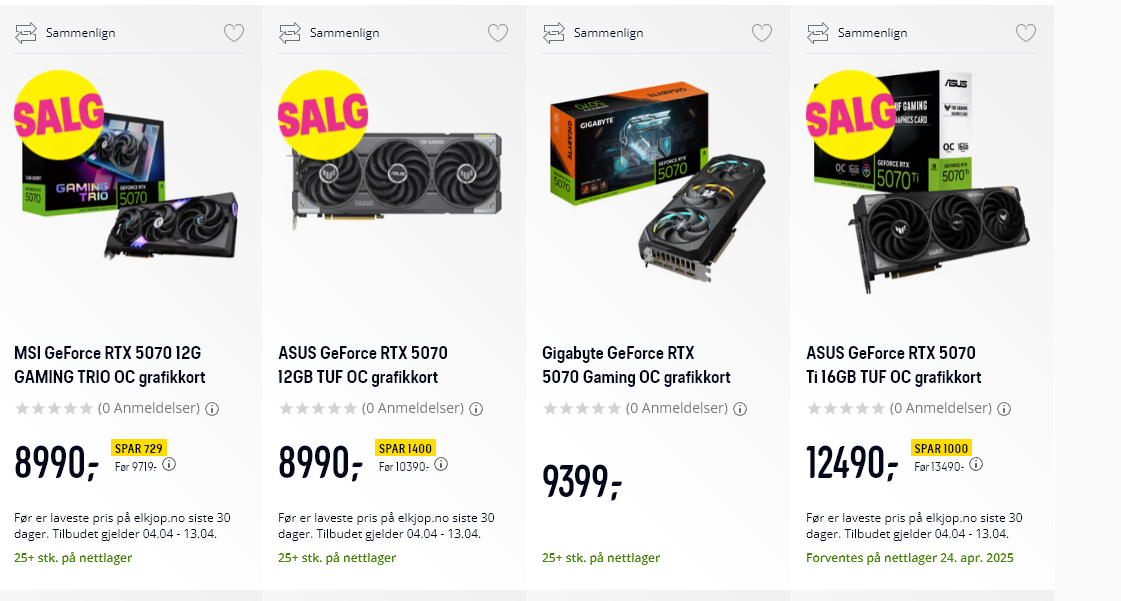Click compare arrows icon for MSI GAMING TRIO
This screenshot has height=601, width=1121.
pyautogui.click(x=26, y=33)
